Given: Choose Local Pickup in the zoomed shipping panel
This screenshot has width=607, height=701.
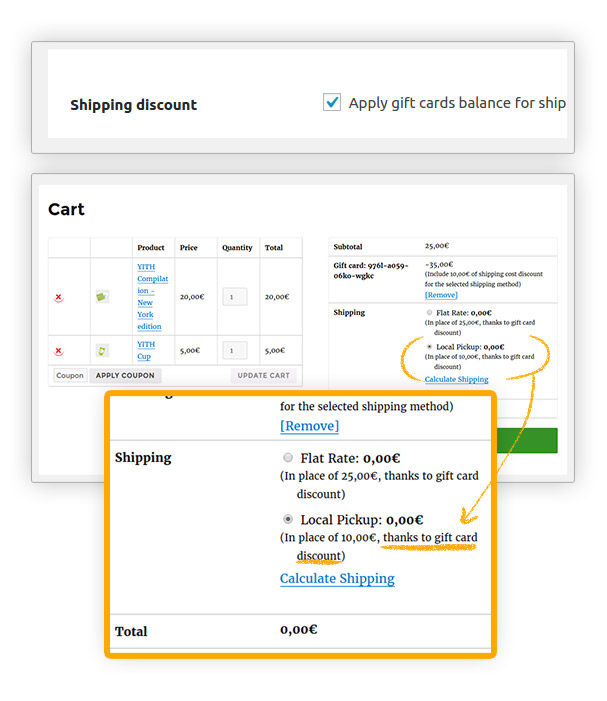Looking at the screenshot, I should point(288,519).
